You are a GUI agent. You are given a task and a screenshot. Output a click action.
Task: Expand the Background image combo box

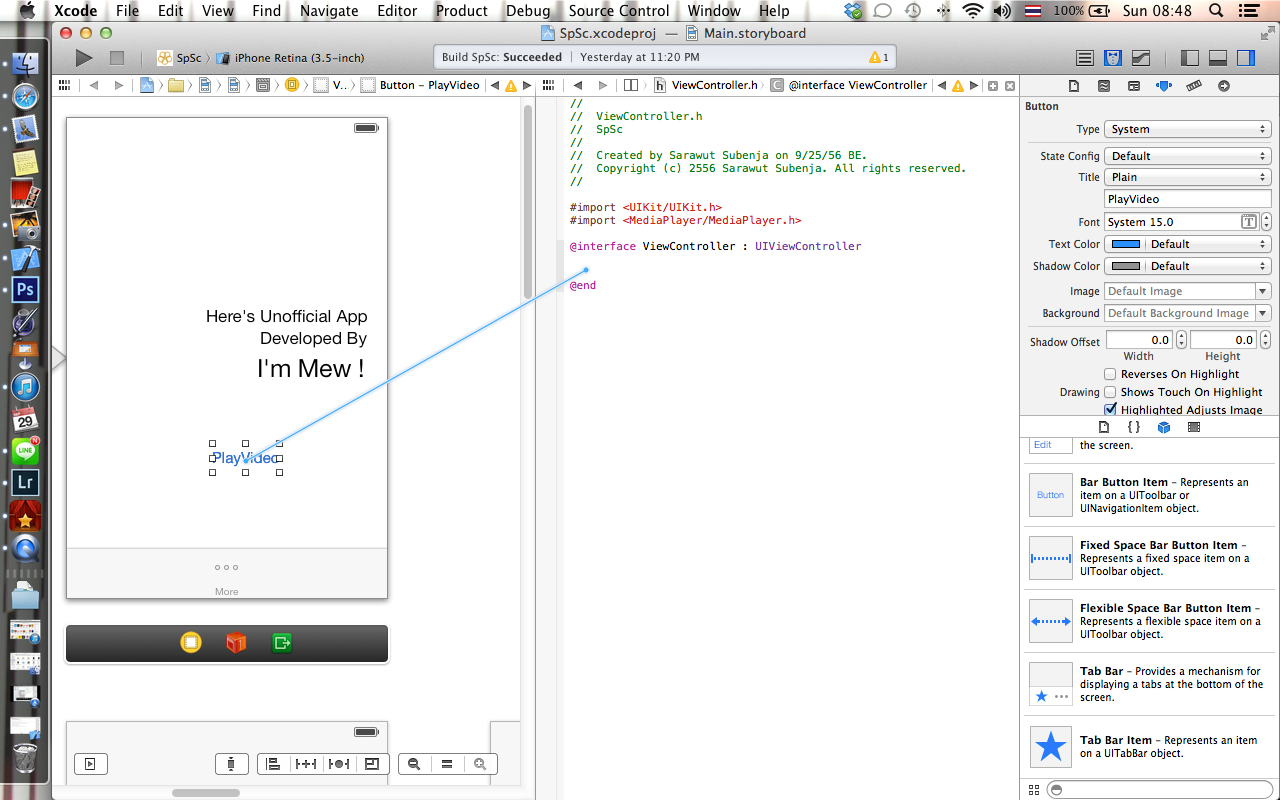[1263, 313]
